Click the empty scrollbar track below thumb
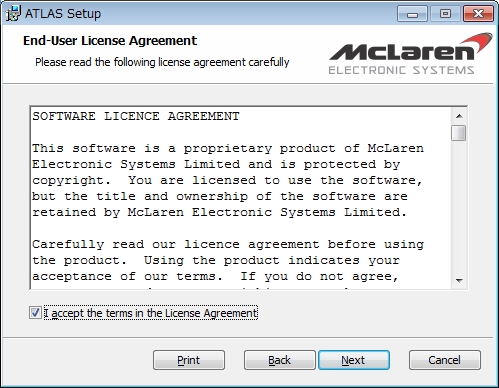499x388 pixels. click(x=459, y=207)
